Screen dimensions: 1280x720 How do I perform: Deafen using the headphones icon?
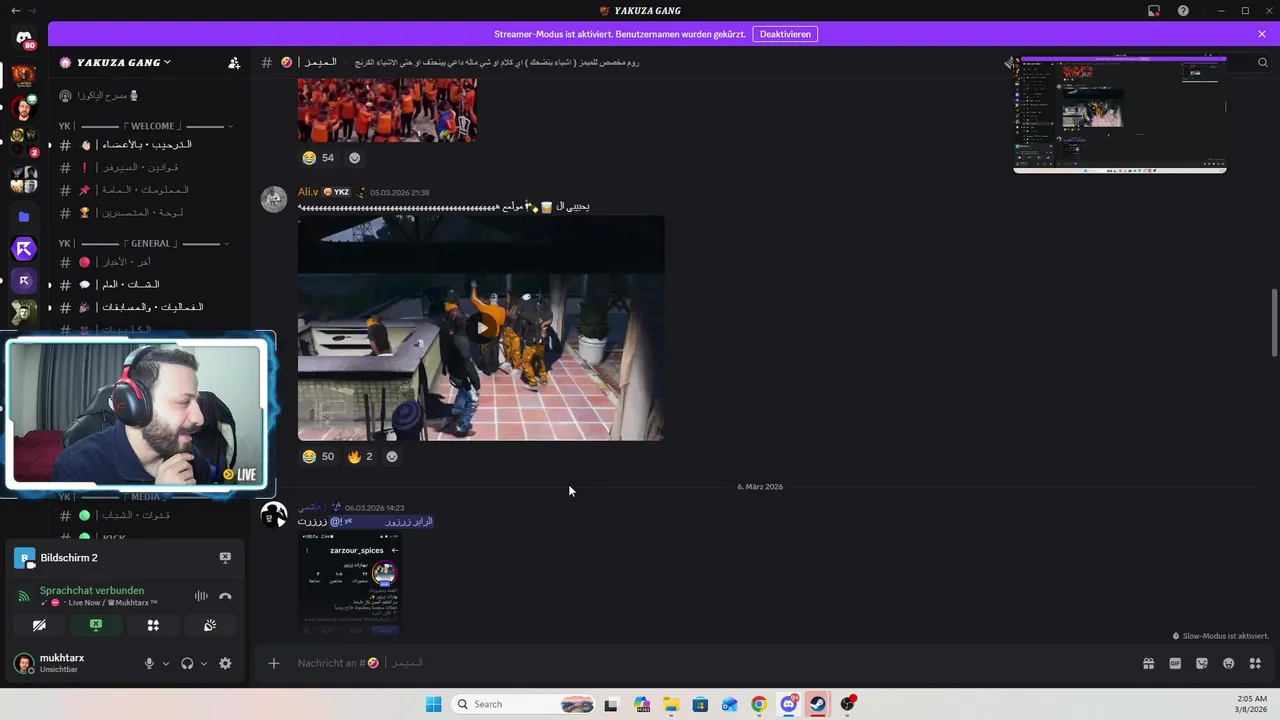187,663
